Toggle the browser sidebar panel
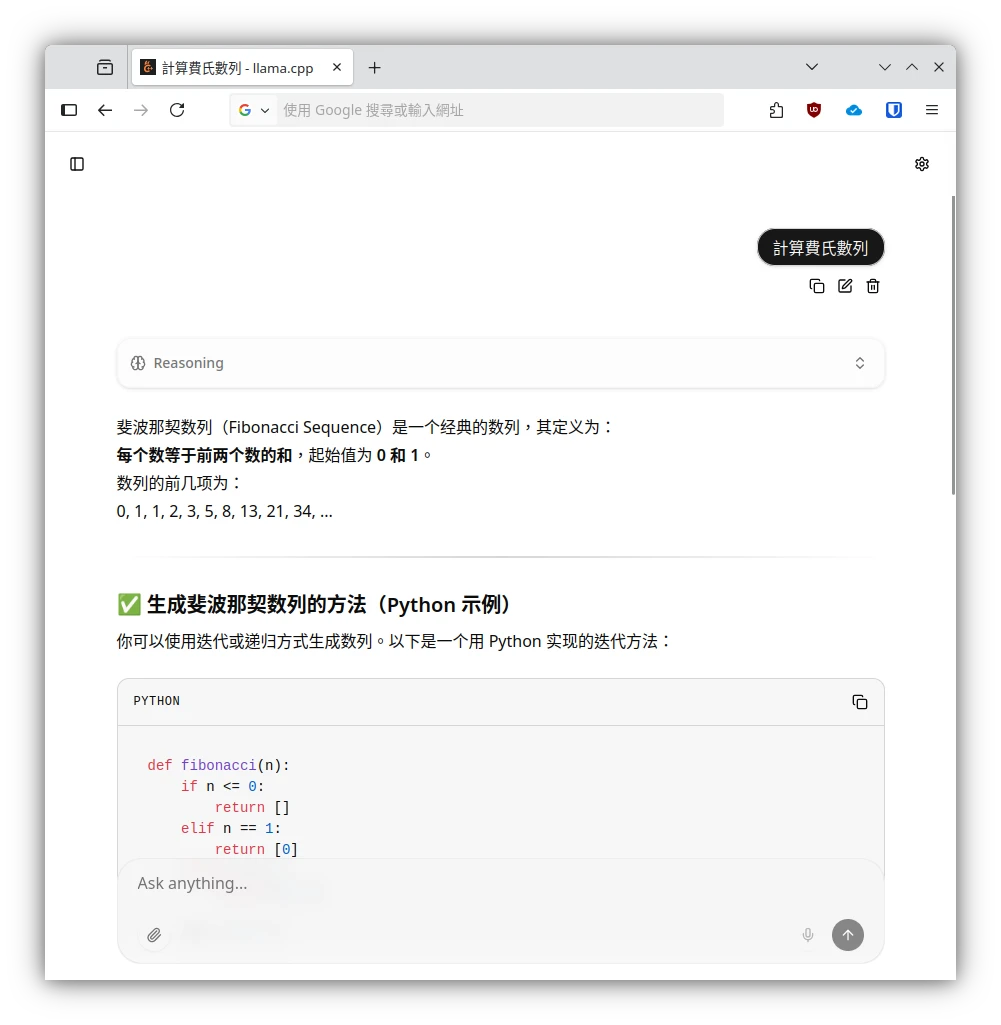Viewport: 1001px width, 1025px height. click(x=69, y=110)
